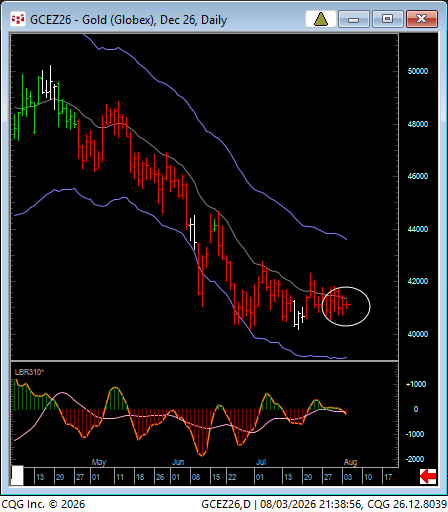Viewport: 448px width, 512px height.
Task: Click date 27 before May 01 on time axis
Action: [80, 477]
